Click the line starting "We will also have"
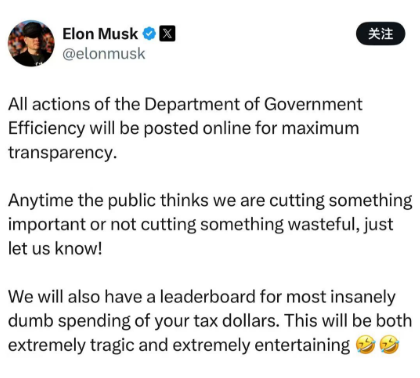Screen dimensions: 420x378 202,297
